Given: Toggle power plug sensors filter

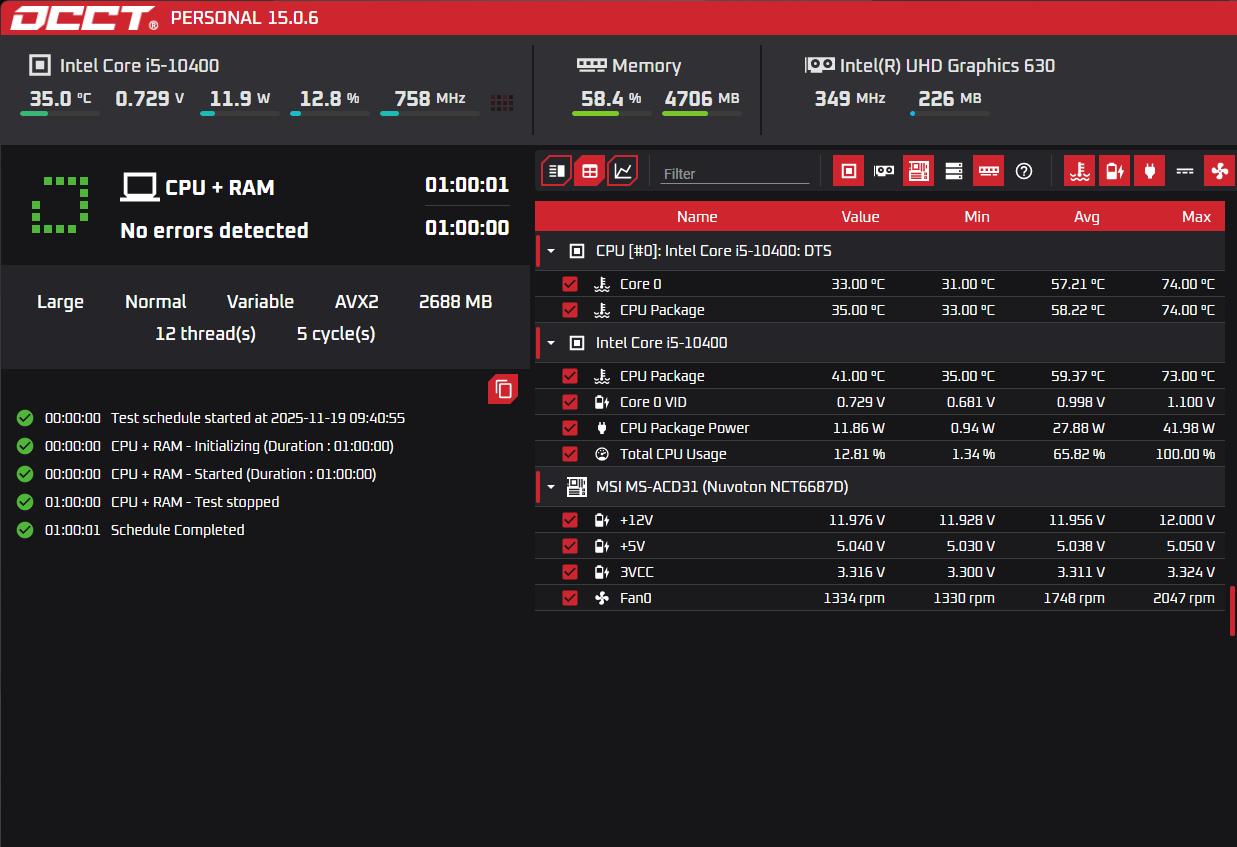Looking at the screenshot, I should click(1149, 171).
